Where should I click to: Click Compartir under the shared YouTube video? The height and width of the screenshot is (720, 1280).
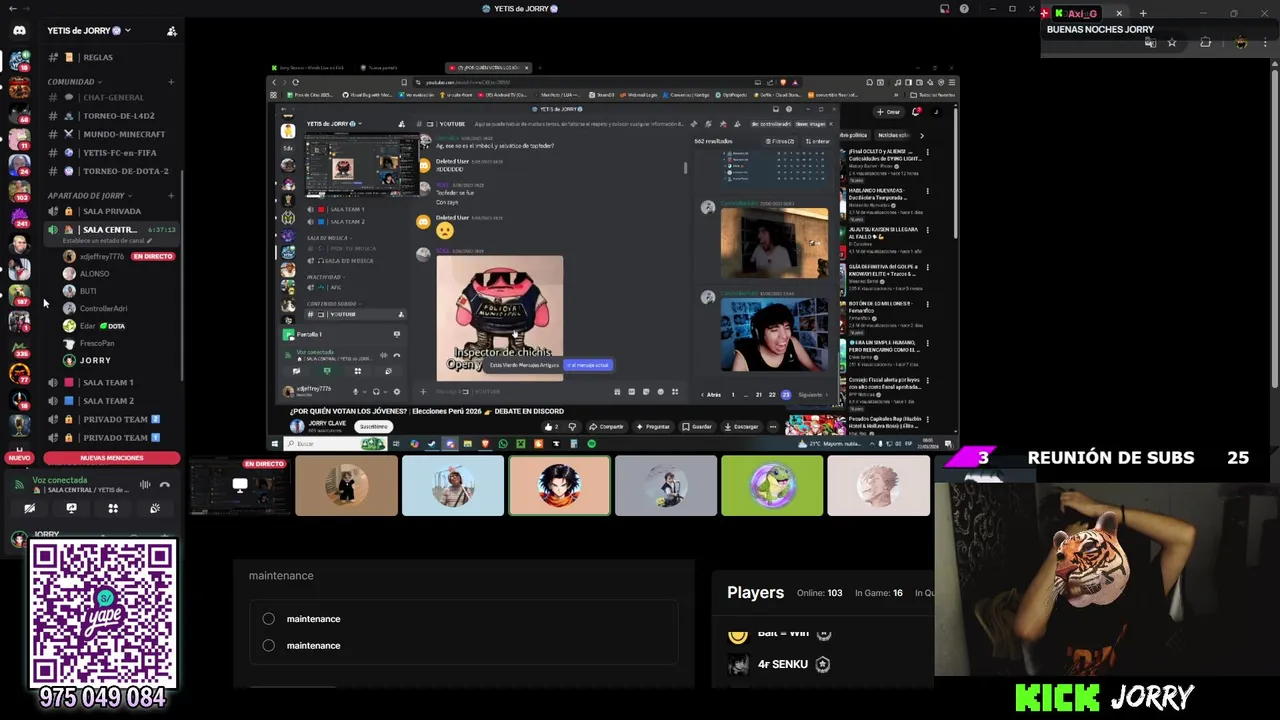(606, 426)
